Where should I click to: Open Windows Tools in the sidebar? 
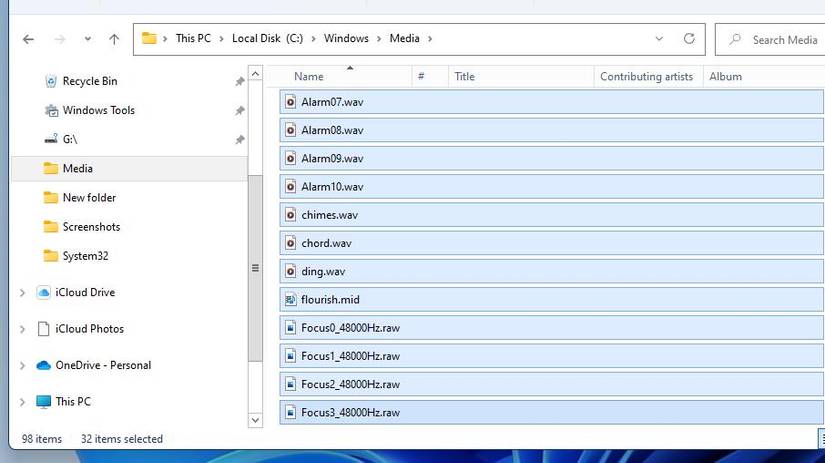(x=98, y=110)
